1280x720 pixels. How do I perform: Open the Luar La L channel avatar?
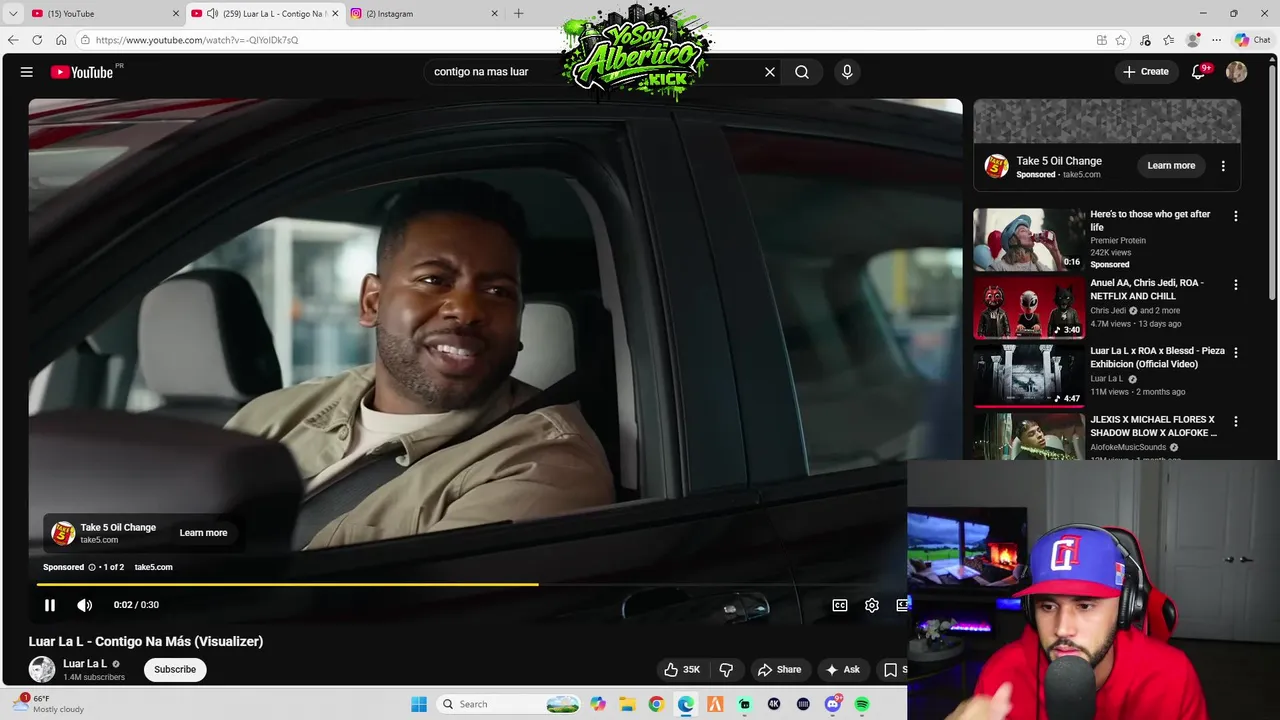42,670
